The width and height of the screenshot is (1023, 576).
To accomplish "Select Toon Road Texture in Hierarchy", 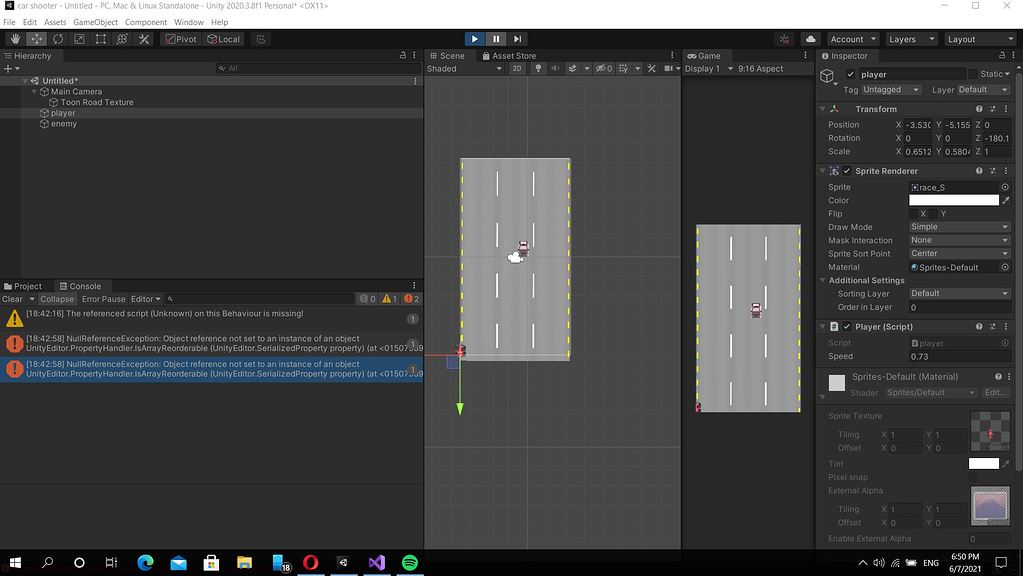I will click(x=97, y=102).
